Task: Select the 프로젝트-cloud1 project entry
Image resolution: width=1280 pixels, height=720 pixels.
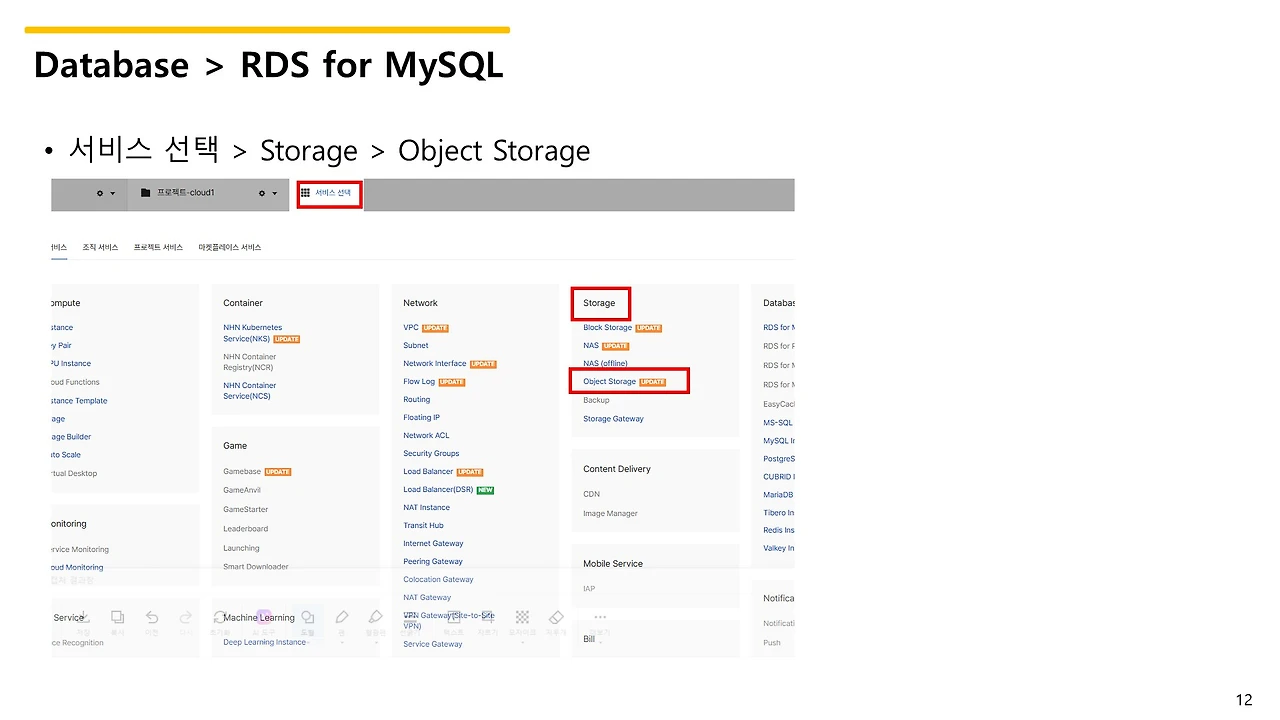Action: tap(177, 193)
